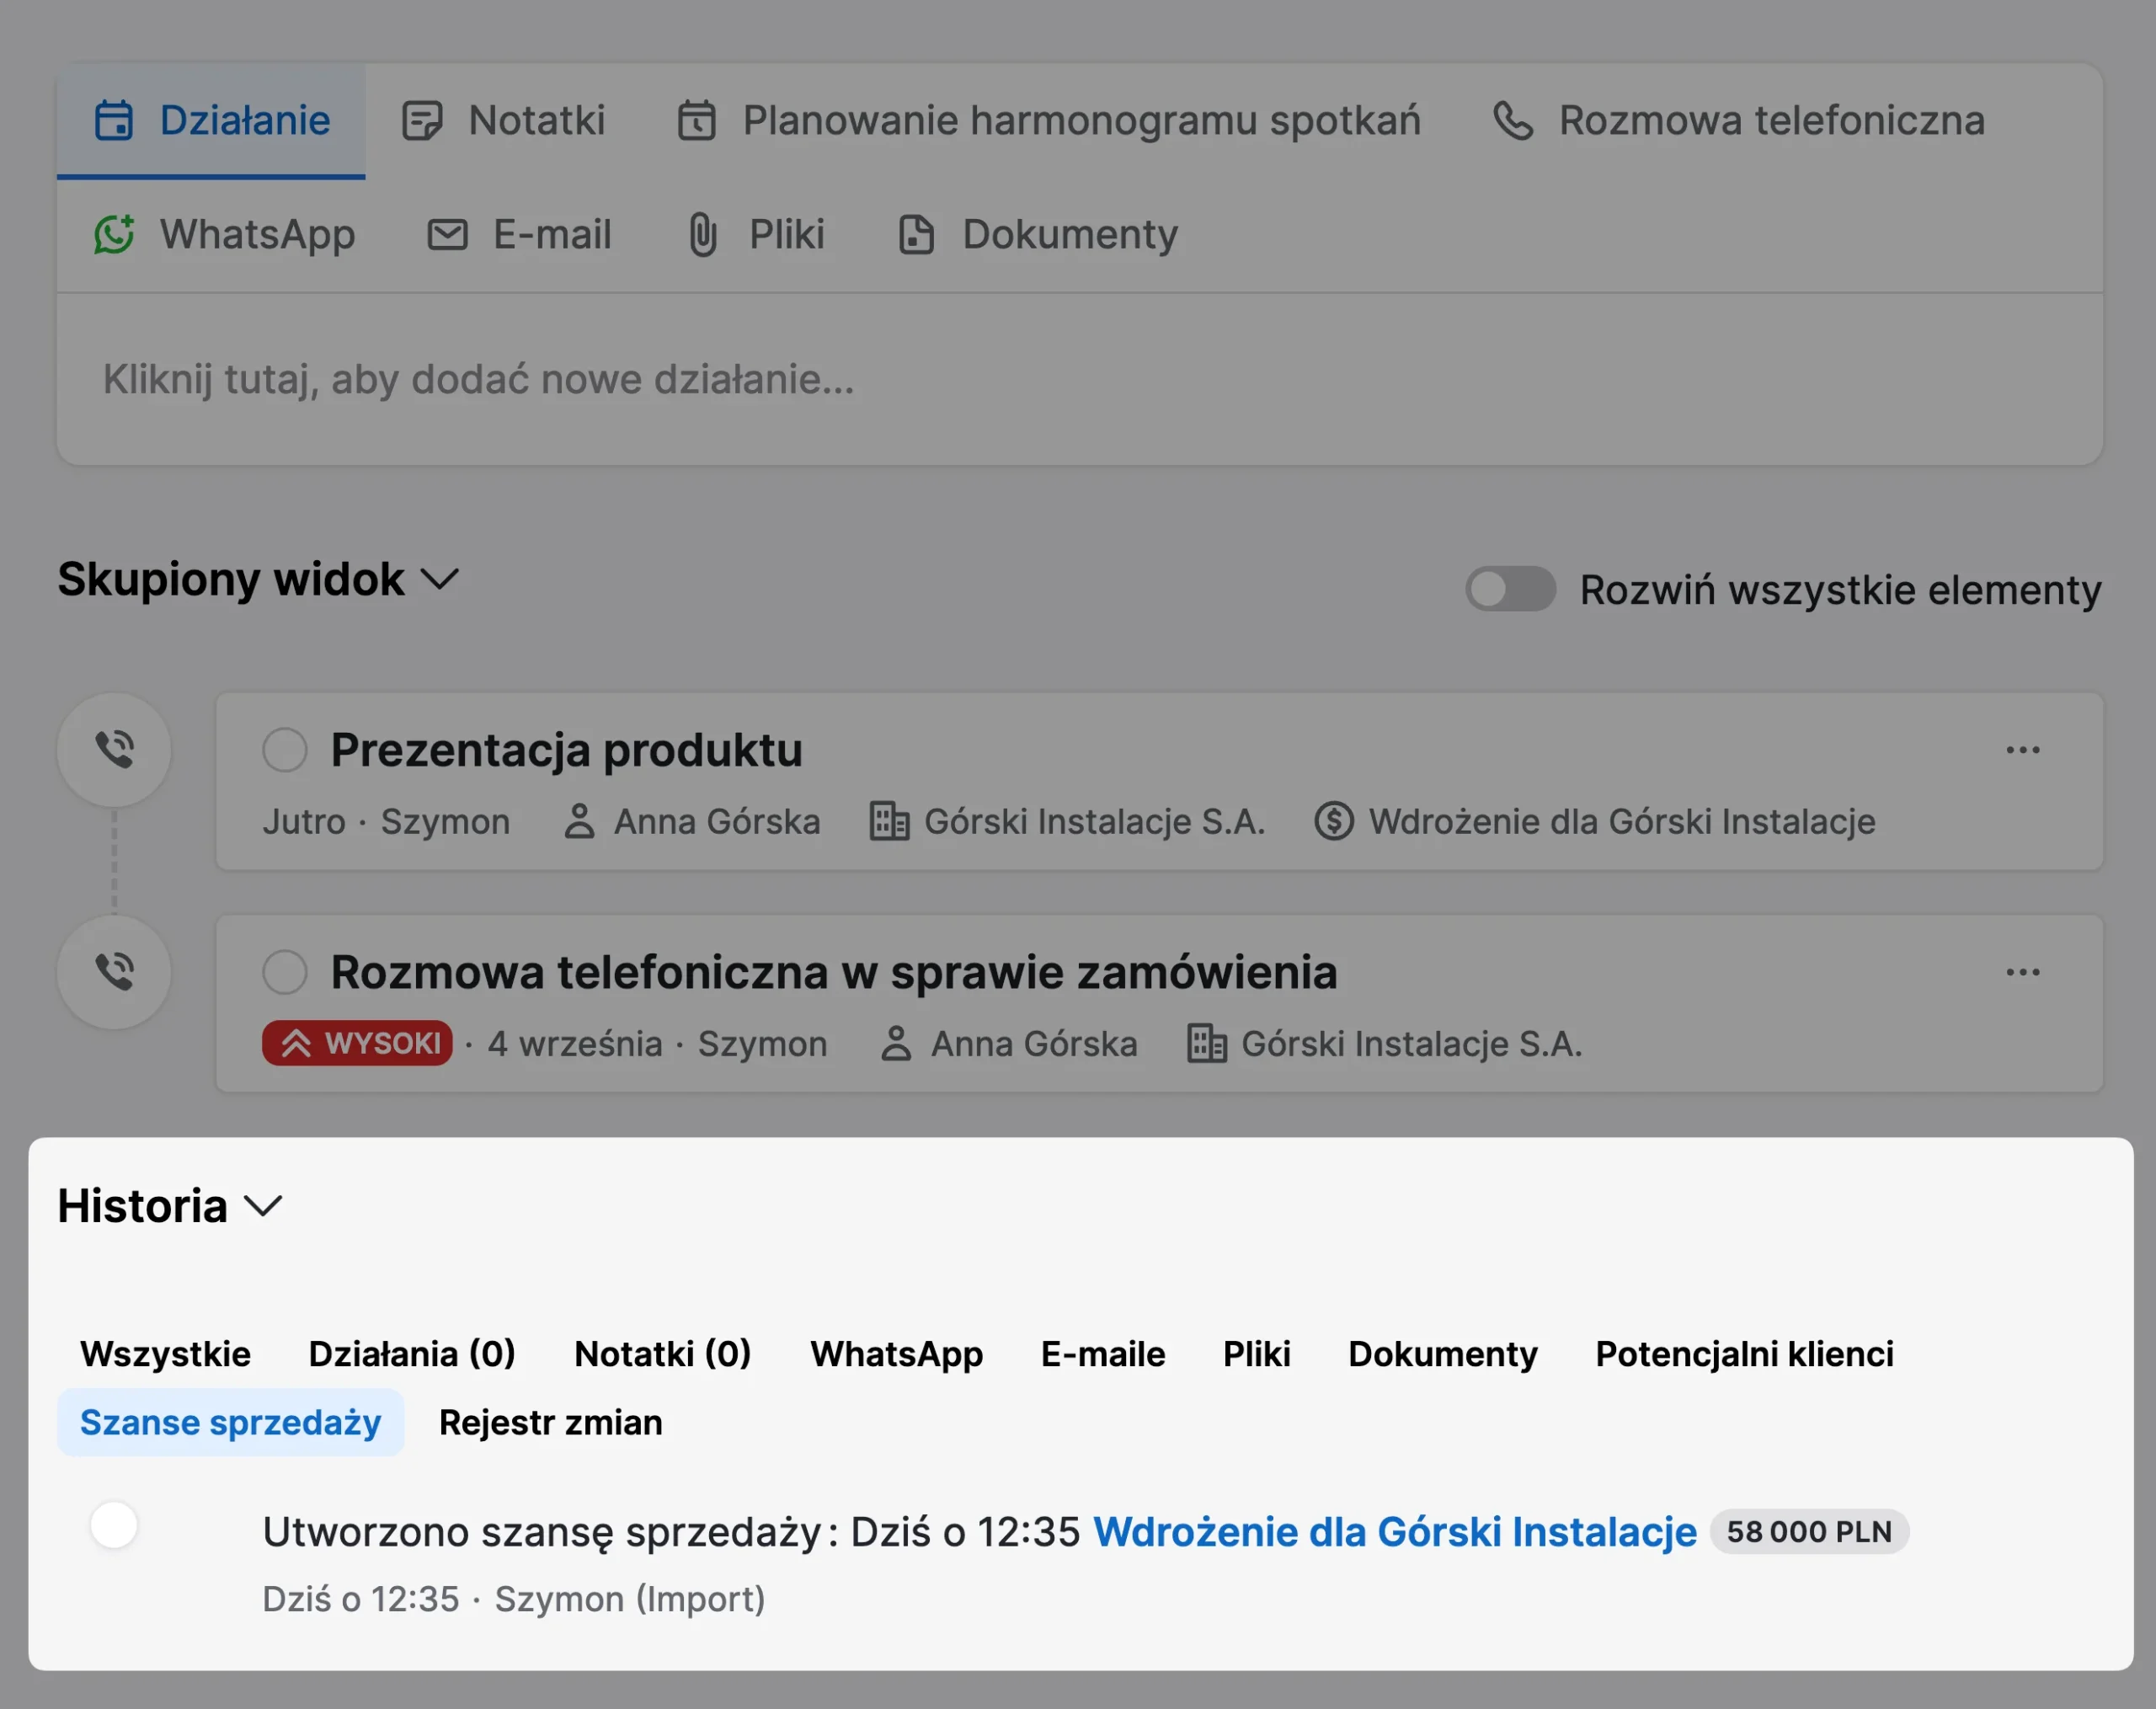Image resolution: width=2156 pixels, height=1709 pixels.
Task: Collapse the Historia section
Action: 171,1205
